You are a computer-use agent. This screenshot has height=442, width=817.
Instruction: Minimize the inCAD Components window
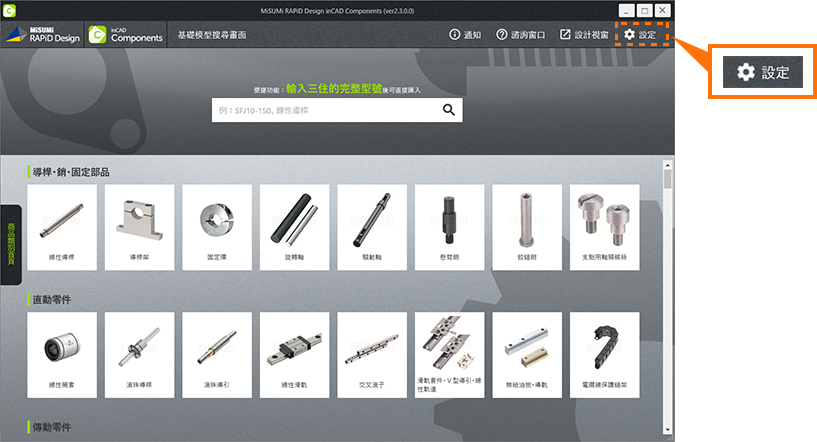[626, 10]
